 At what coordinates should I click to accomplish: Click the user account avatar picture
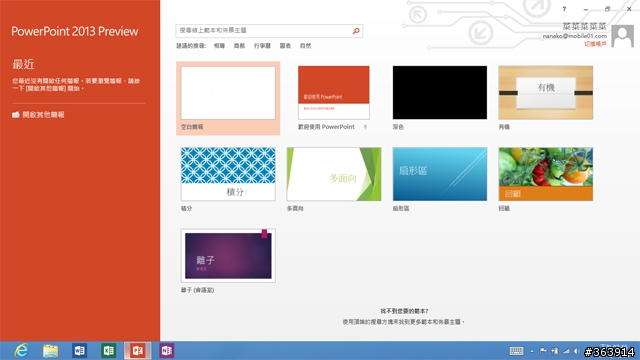point(622,36)
